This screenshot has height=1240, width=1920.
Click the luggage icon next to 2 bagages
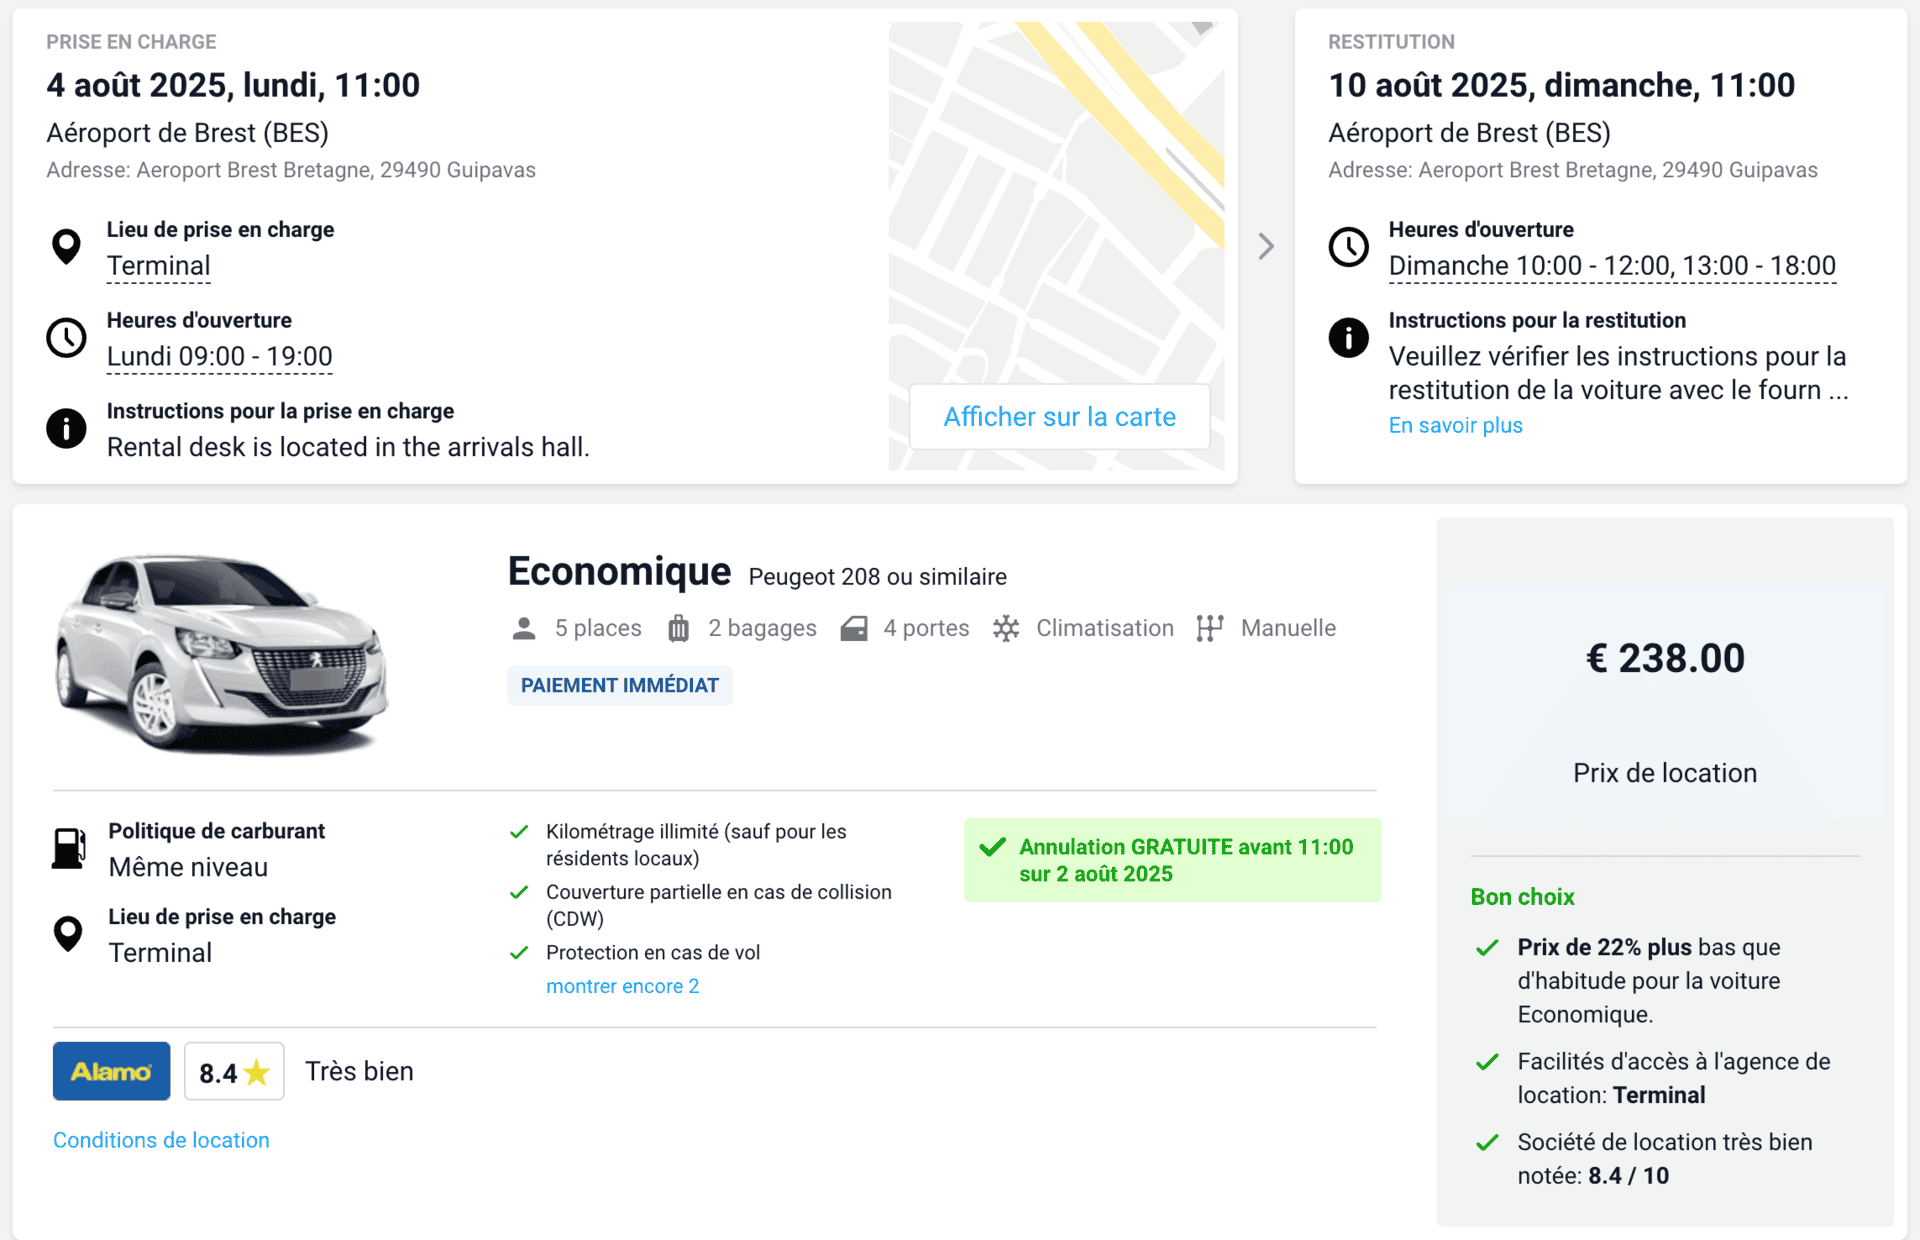coord(678,628)
